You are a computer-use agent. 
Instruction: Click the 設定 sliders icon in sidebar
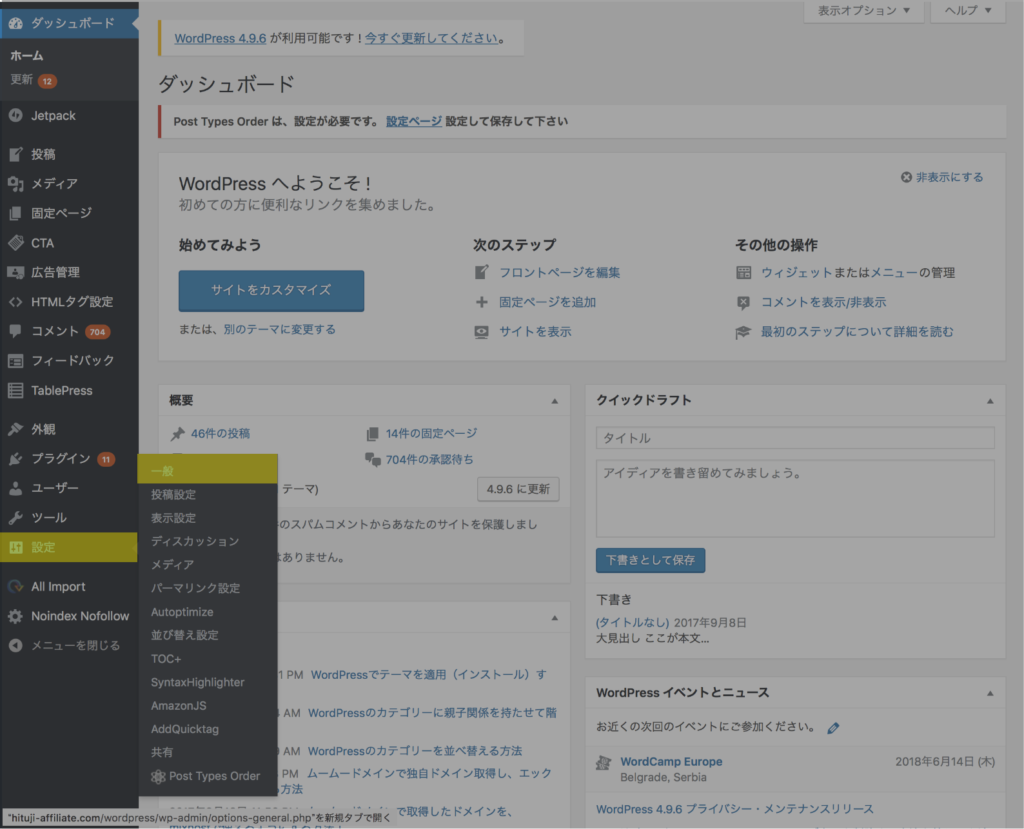pos(16,547)
